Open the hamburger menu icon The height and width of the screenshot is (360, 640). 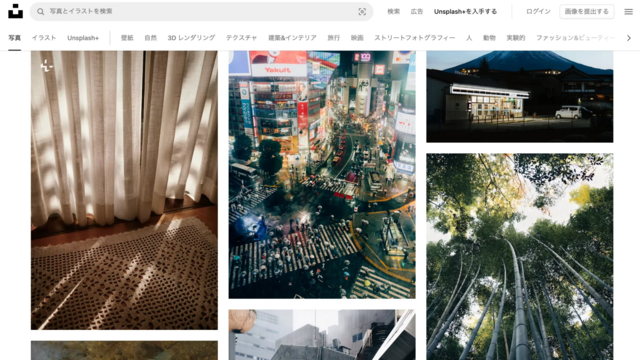pyautogui.click(x=629, y=12)
